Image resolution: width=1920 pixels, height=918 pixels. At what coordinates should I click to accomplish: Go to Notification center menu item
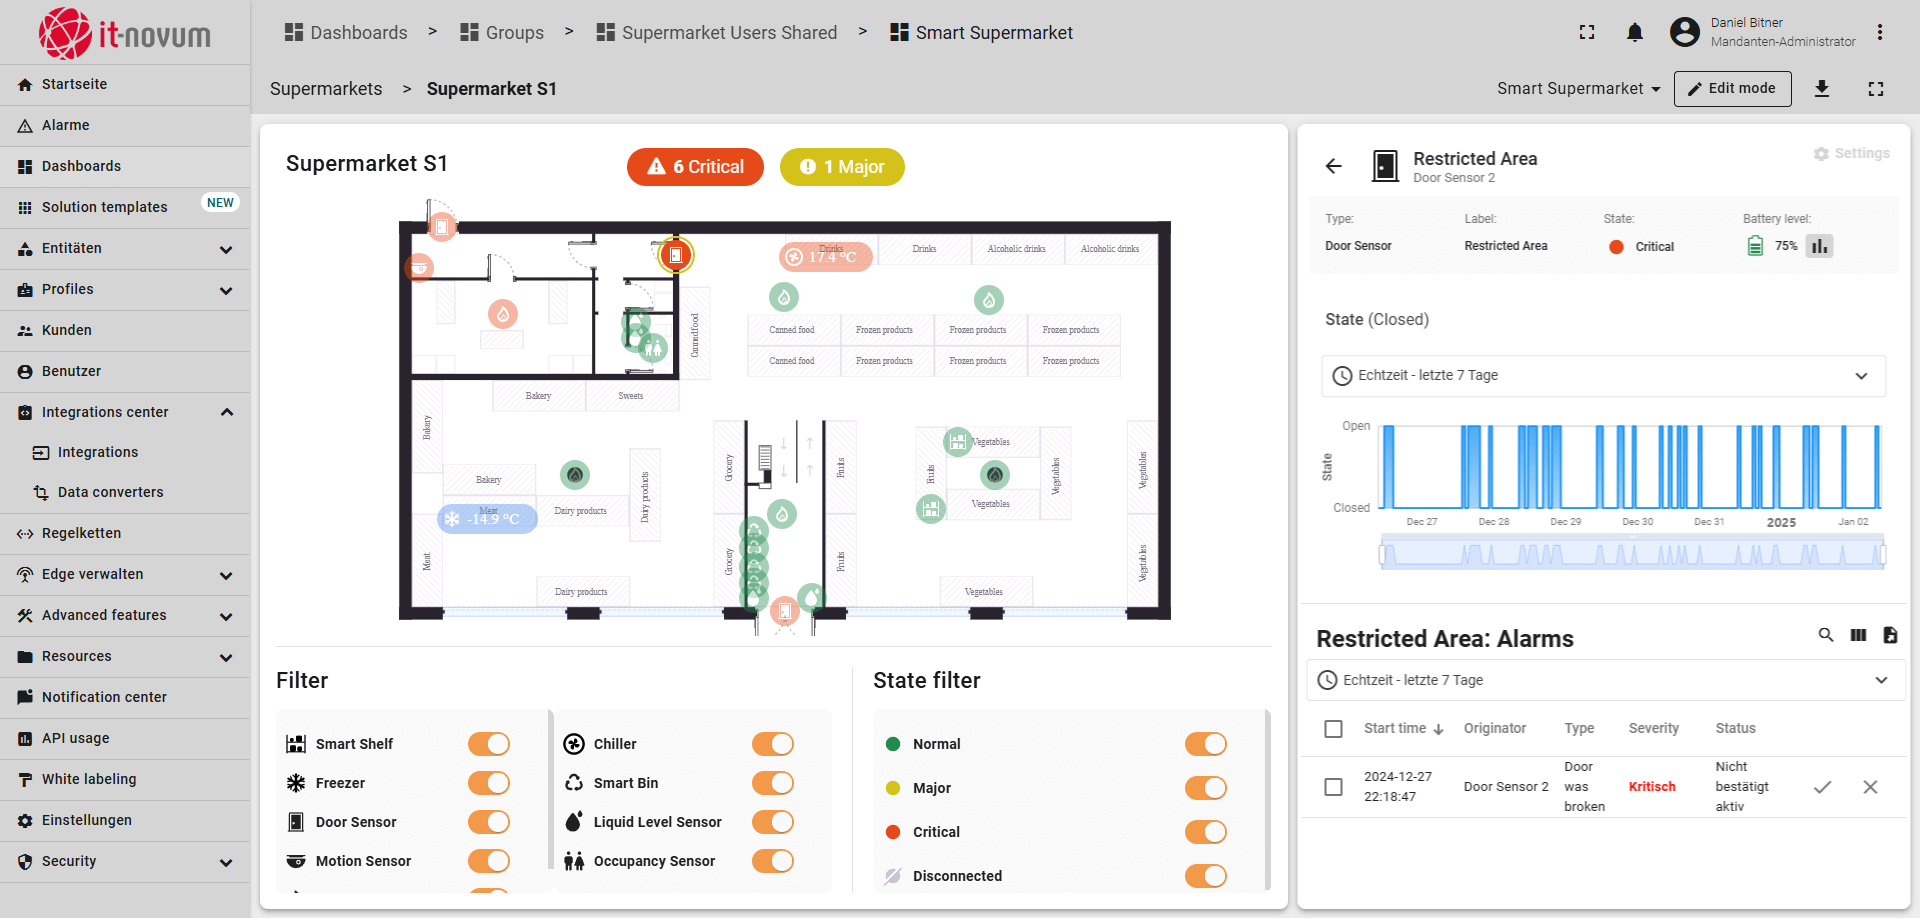pyautogui.click(x=104, y=697)
